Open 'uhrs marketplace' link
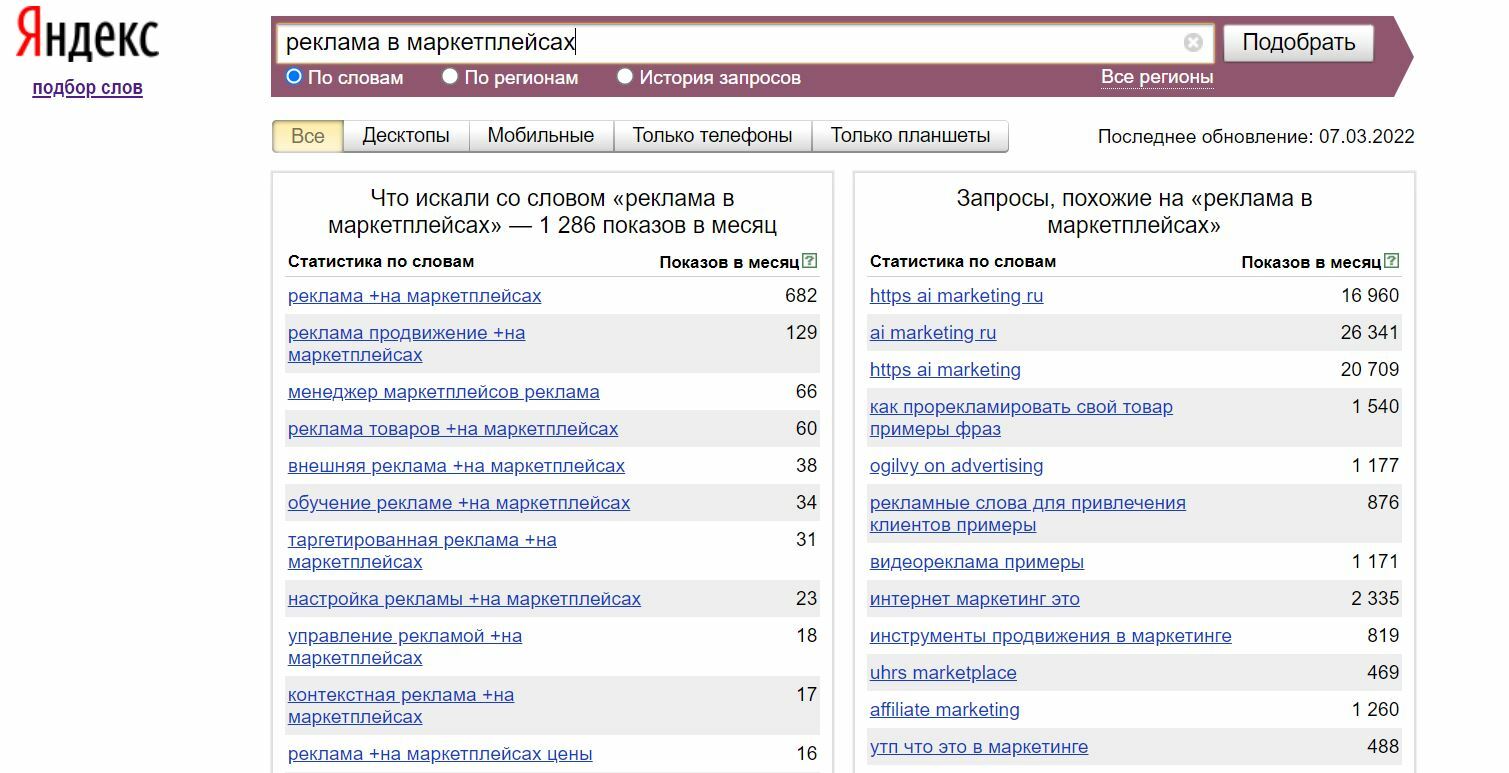 [943, 673]
